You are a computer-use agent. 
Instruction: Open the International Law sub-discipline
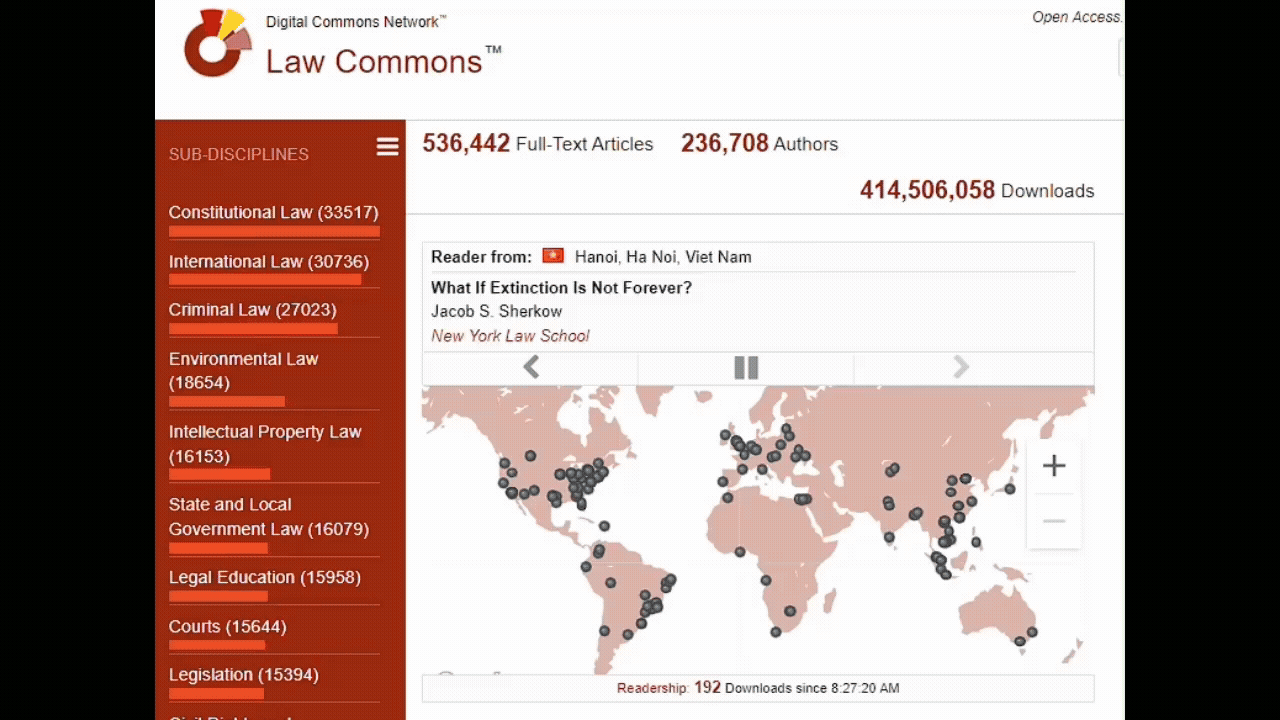267,261
